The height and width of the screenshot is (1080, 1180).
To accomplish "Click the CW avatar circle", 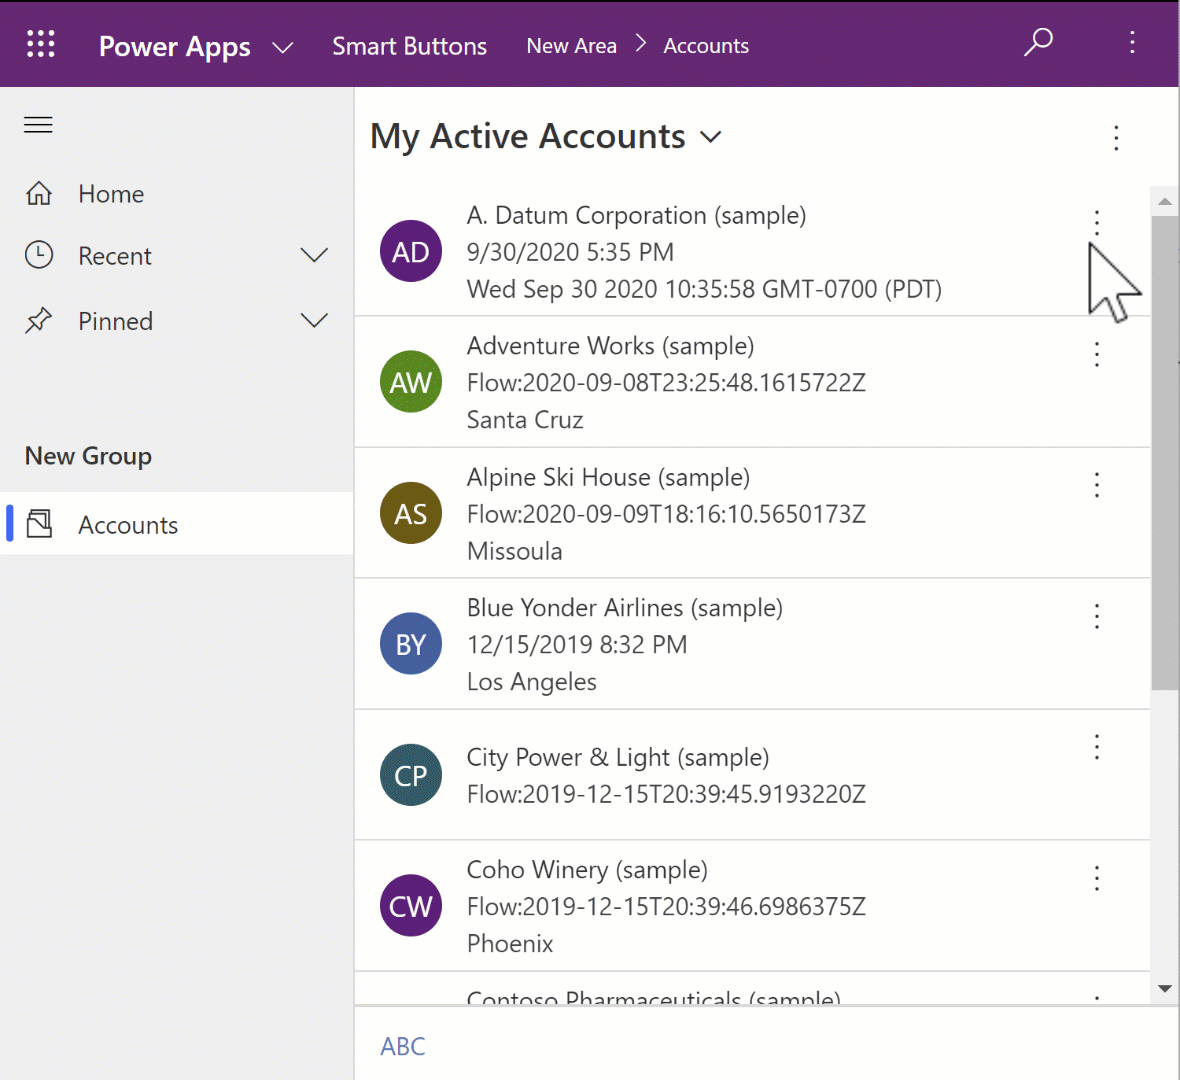I will point(411,905).
